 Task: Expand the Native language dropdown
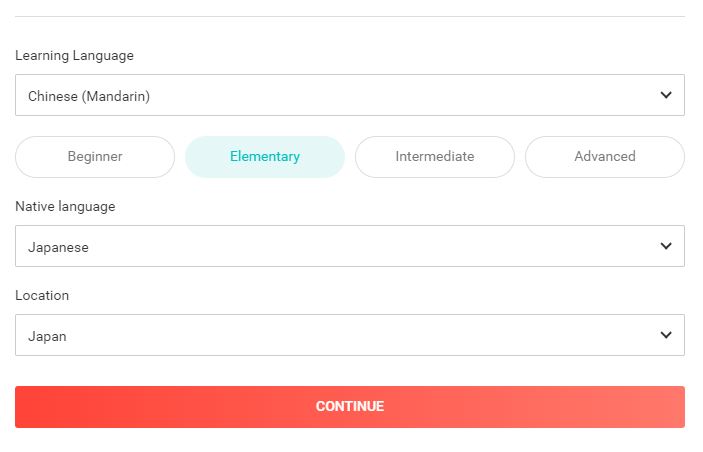coord(350,246)
